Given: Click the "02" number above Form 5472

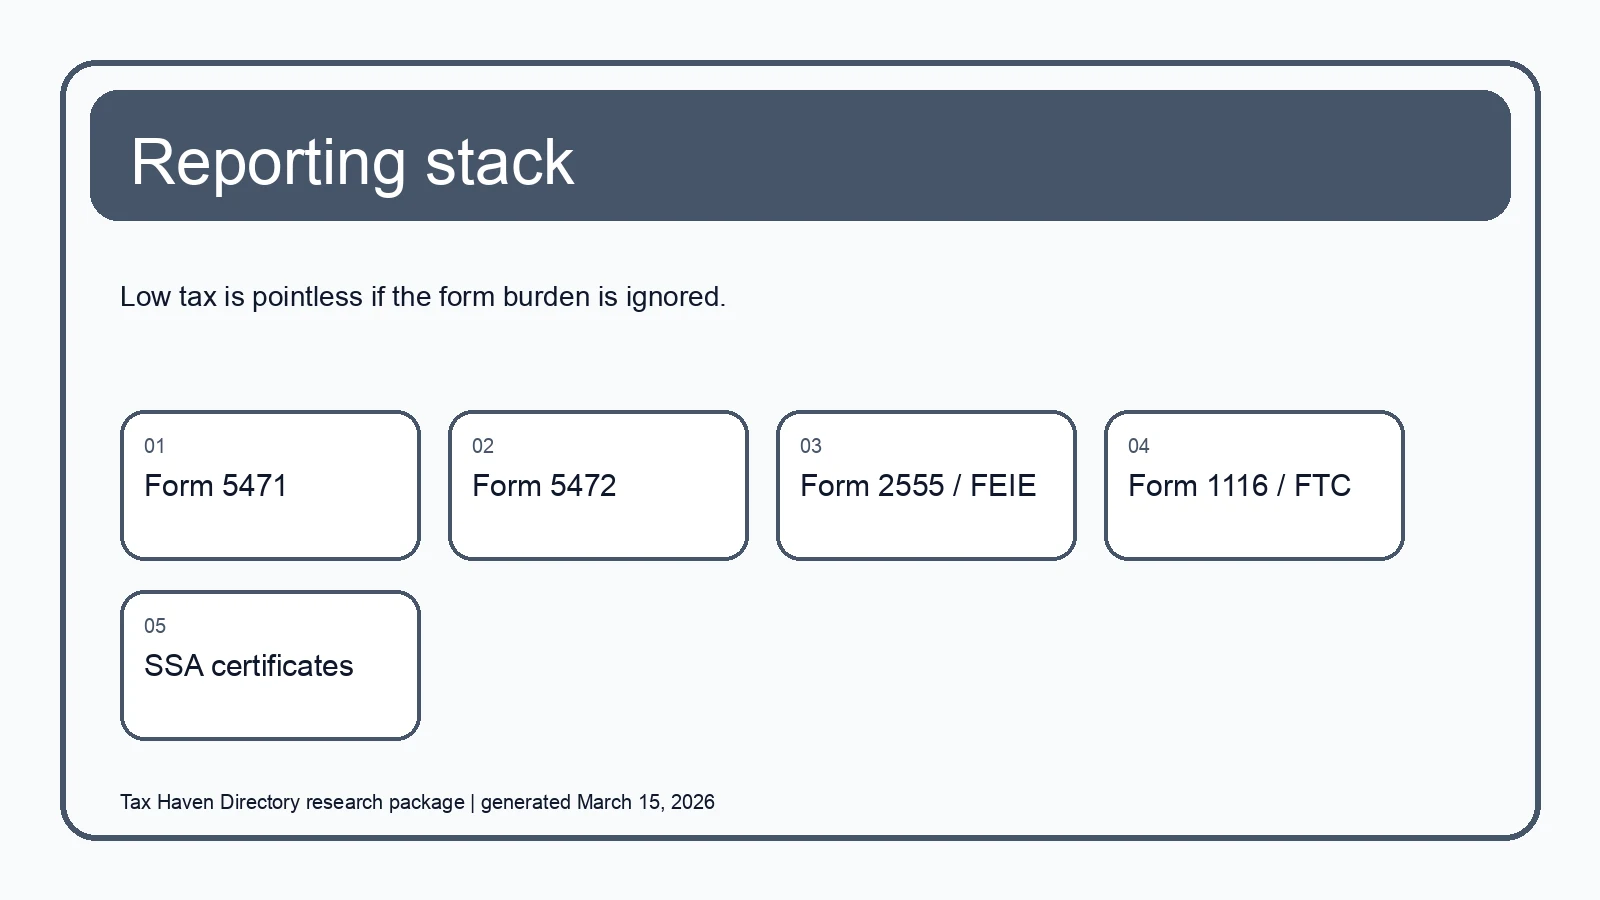Looking at the screenshot, I should point(483,446).
